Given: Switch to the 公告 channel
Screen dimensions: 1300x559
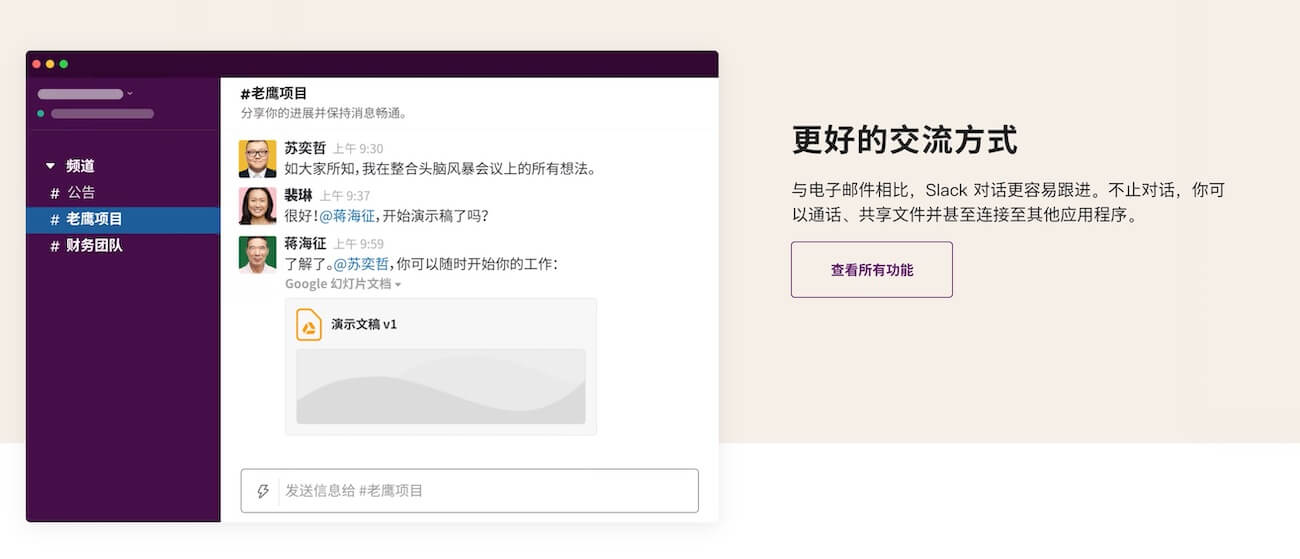Looking at the screenshot, I should pyautogui.click(x=81, y=193).
